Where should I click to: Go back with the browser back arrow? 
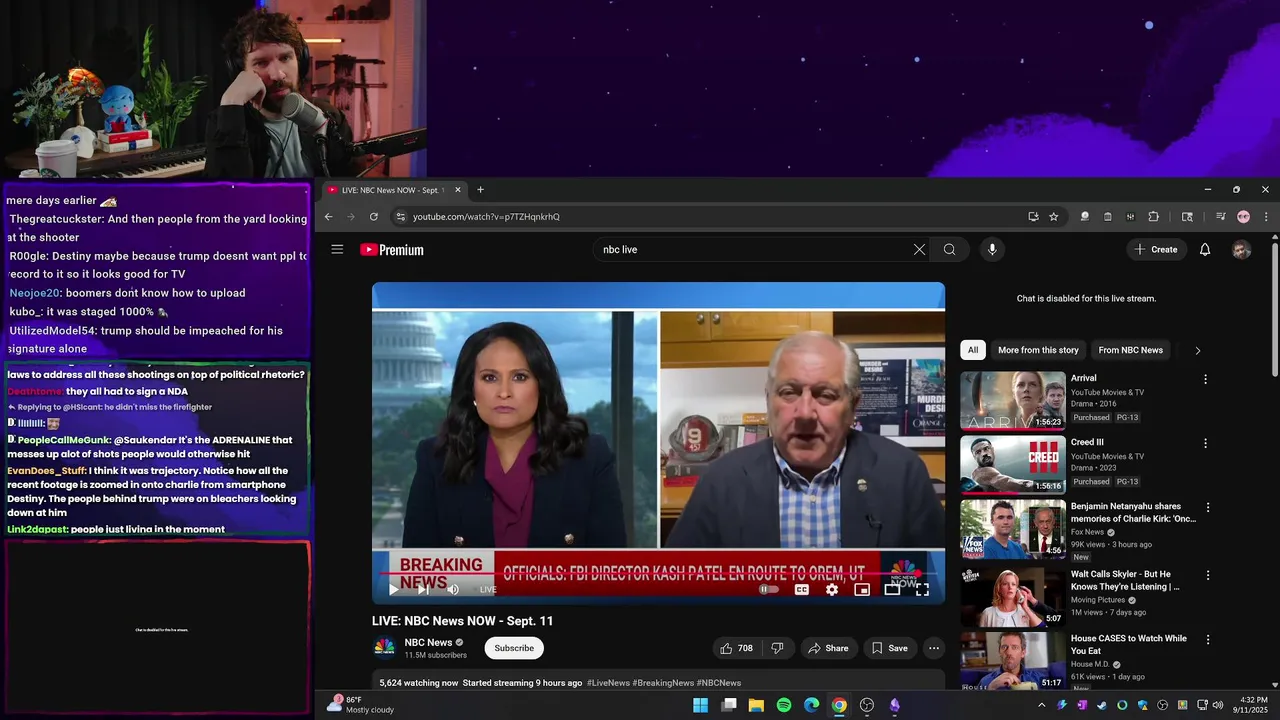[x=328, y=216]
